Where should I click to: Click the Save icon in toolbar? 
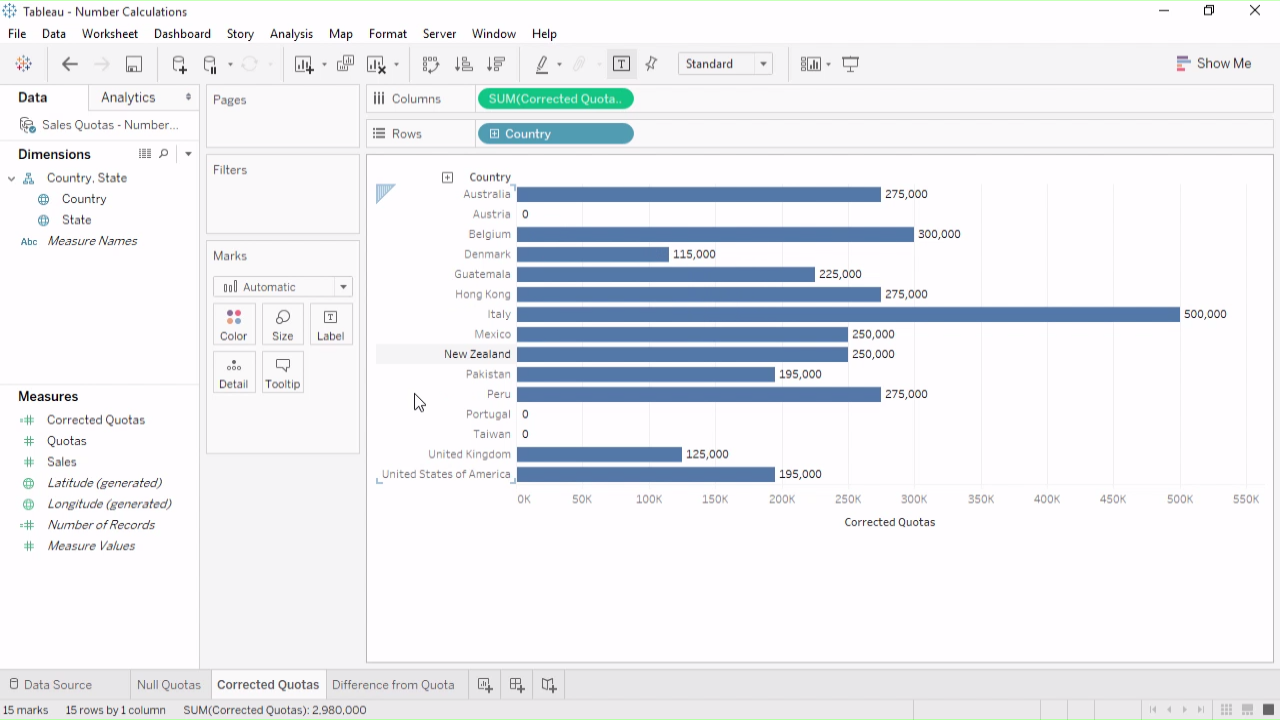click(133, 64)
